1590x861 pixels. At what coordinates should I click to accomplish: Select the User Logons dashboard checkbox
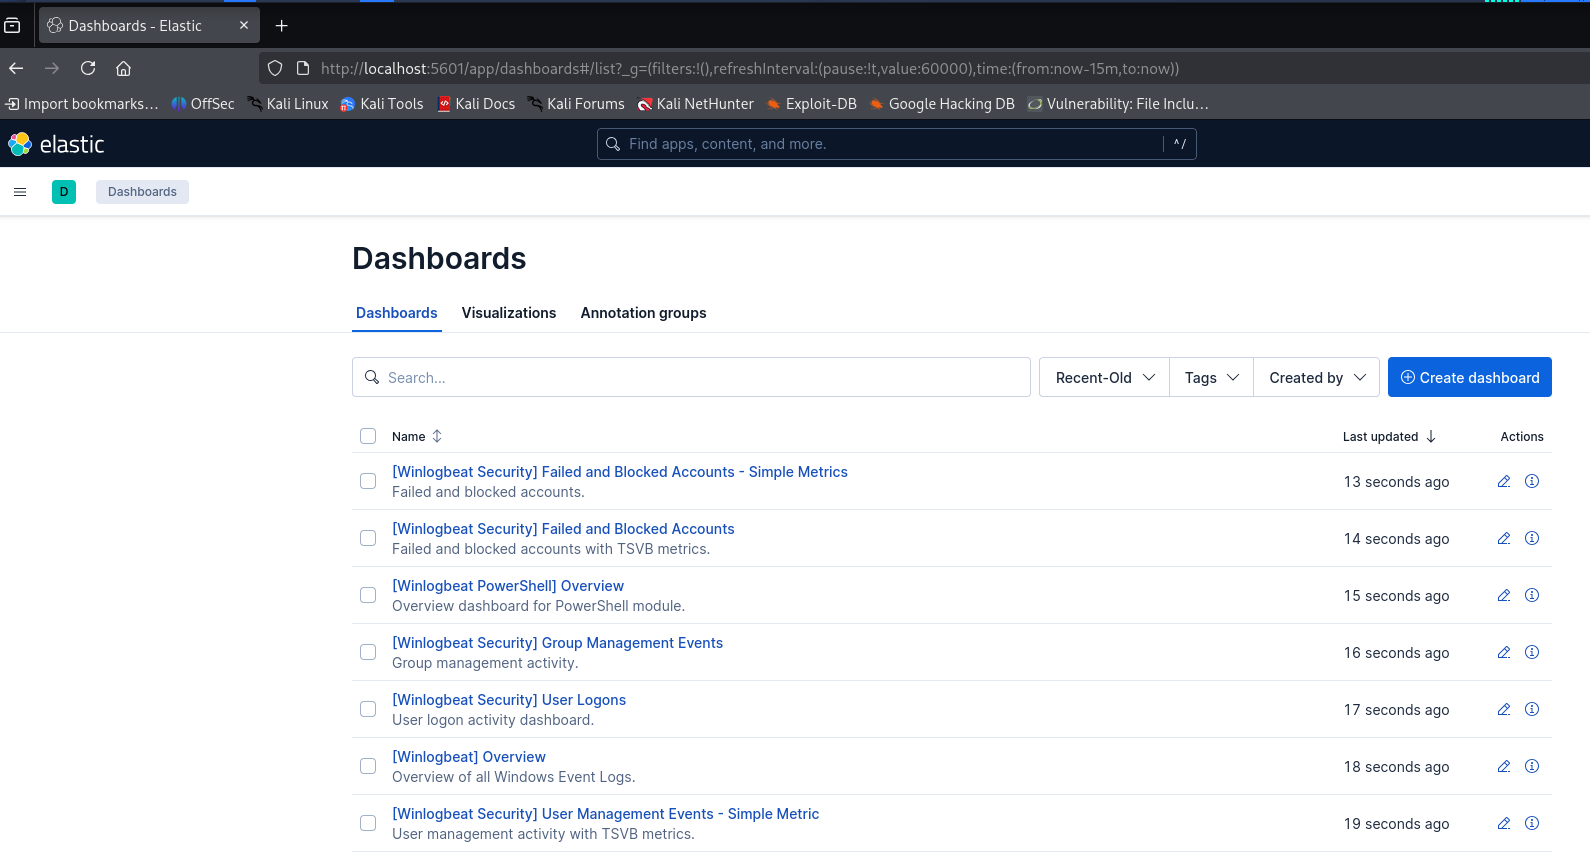click(368, 709)
